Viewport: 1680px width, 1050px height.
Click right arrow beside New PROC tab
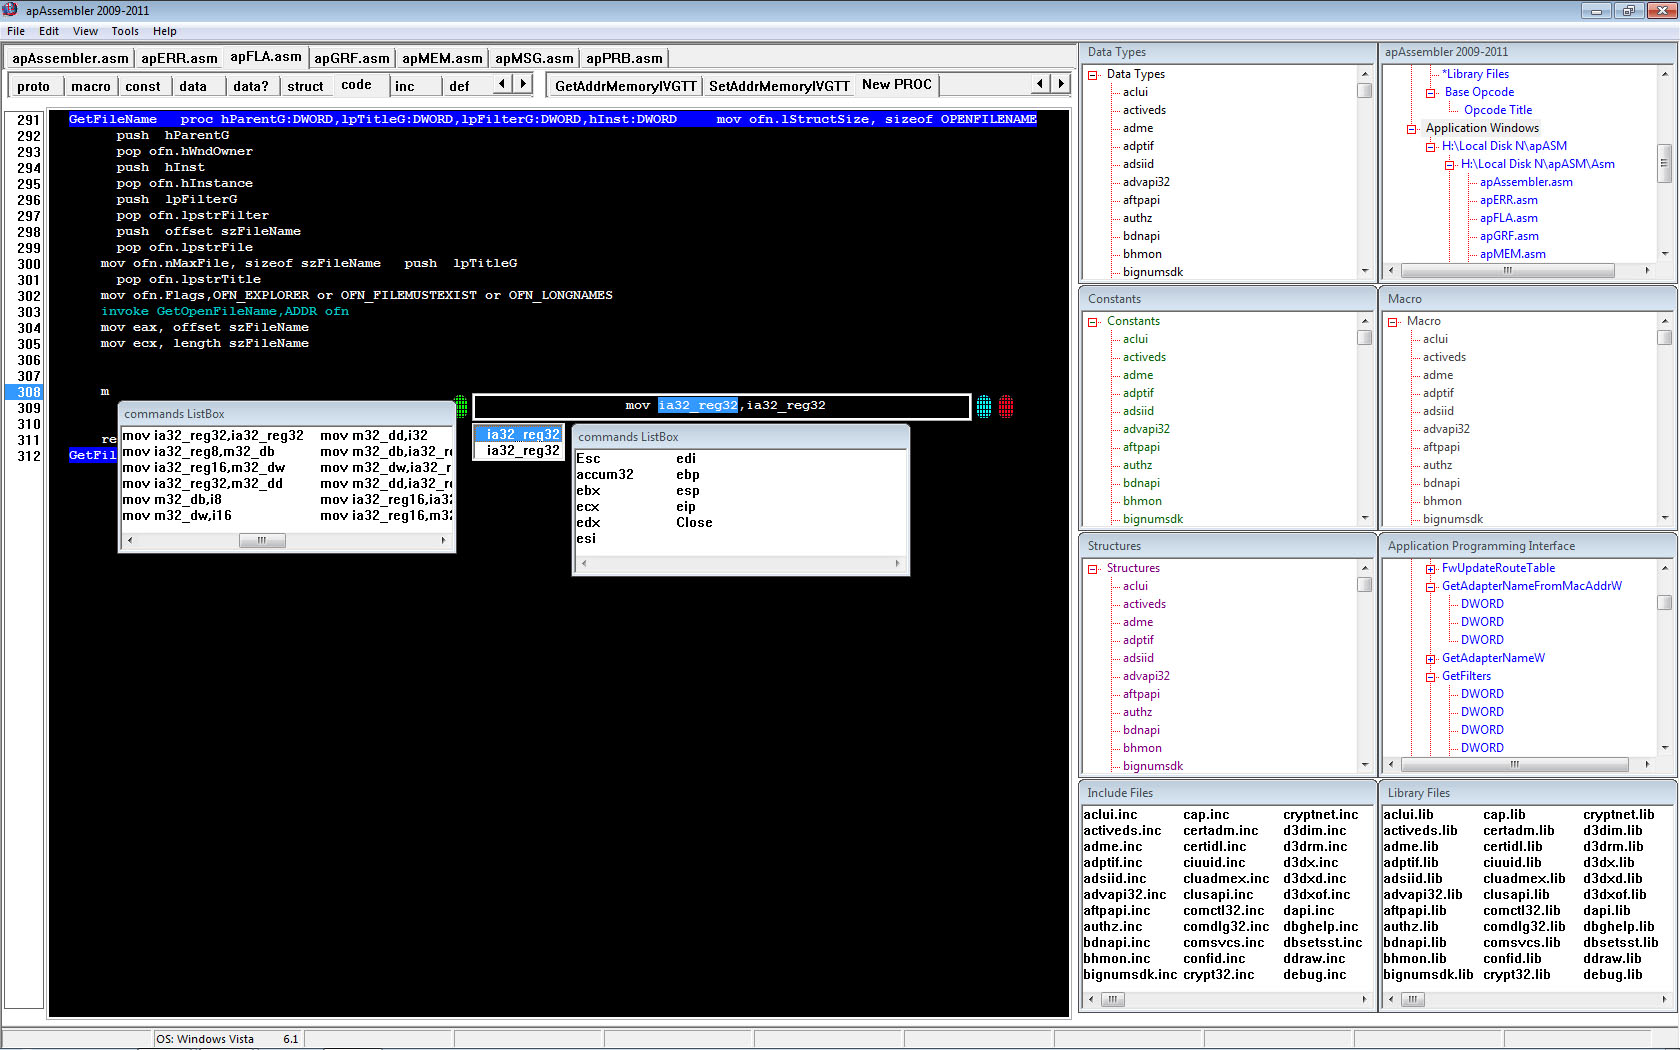click(x=1061, y=84)
